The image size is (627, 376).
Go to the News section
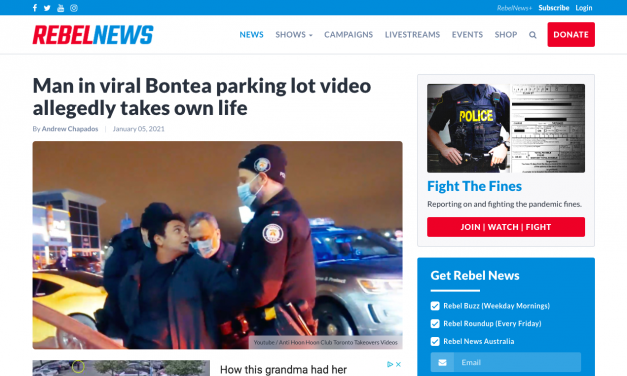click(252, 35)
